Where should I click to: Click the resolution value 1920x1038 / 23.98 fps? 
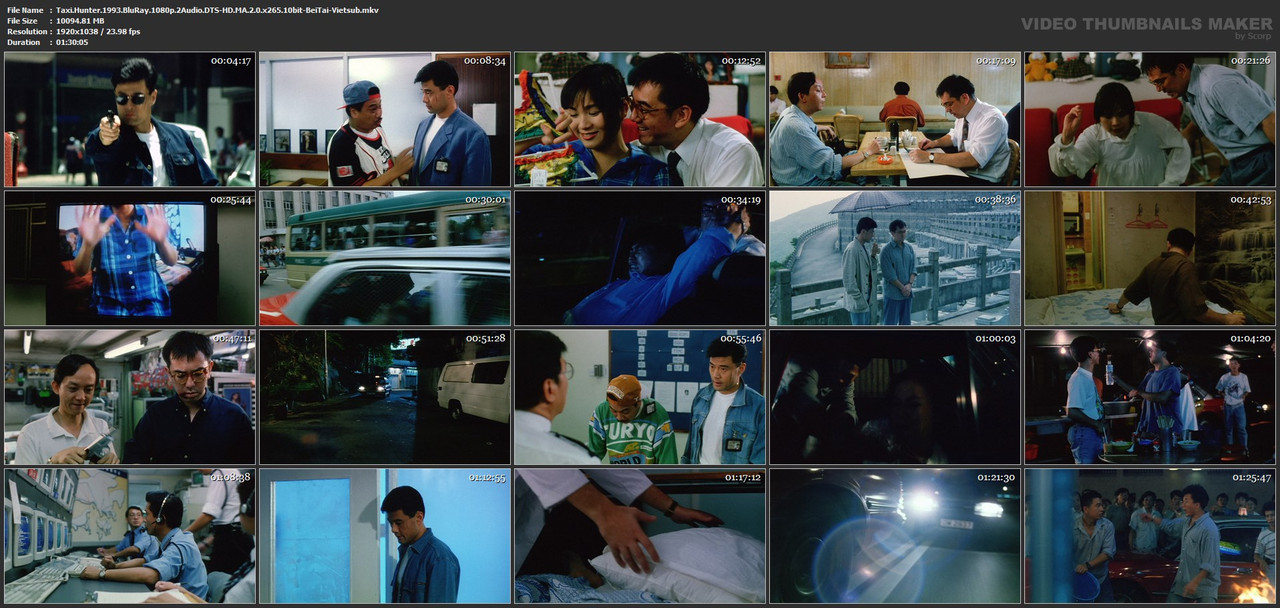pyautogui.click(x=98, y=32)
